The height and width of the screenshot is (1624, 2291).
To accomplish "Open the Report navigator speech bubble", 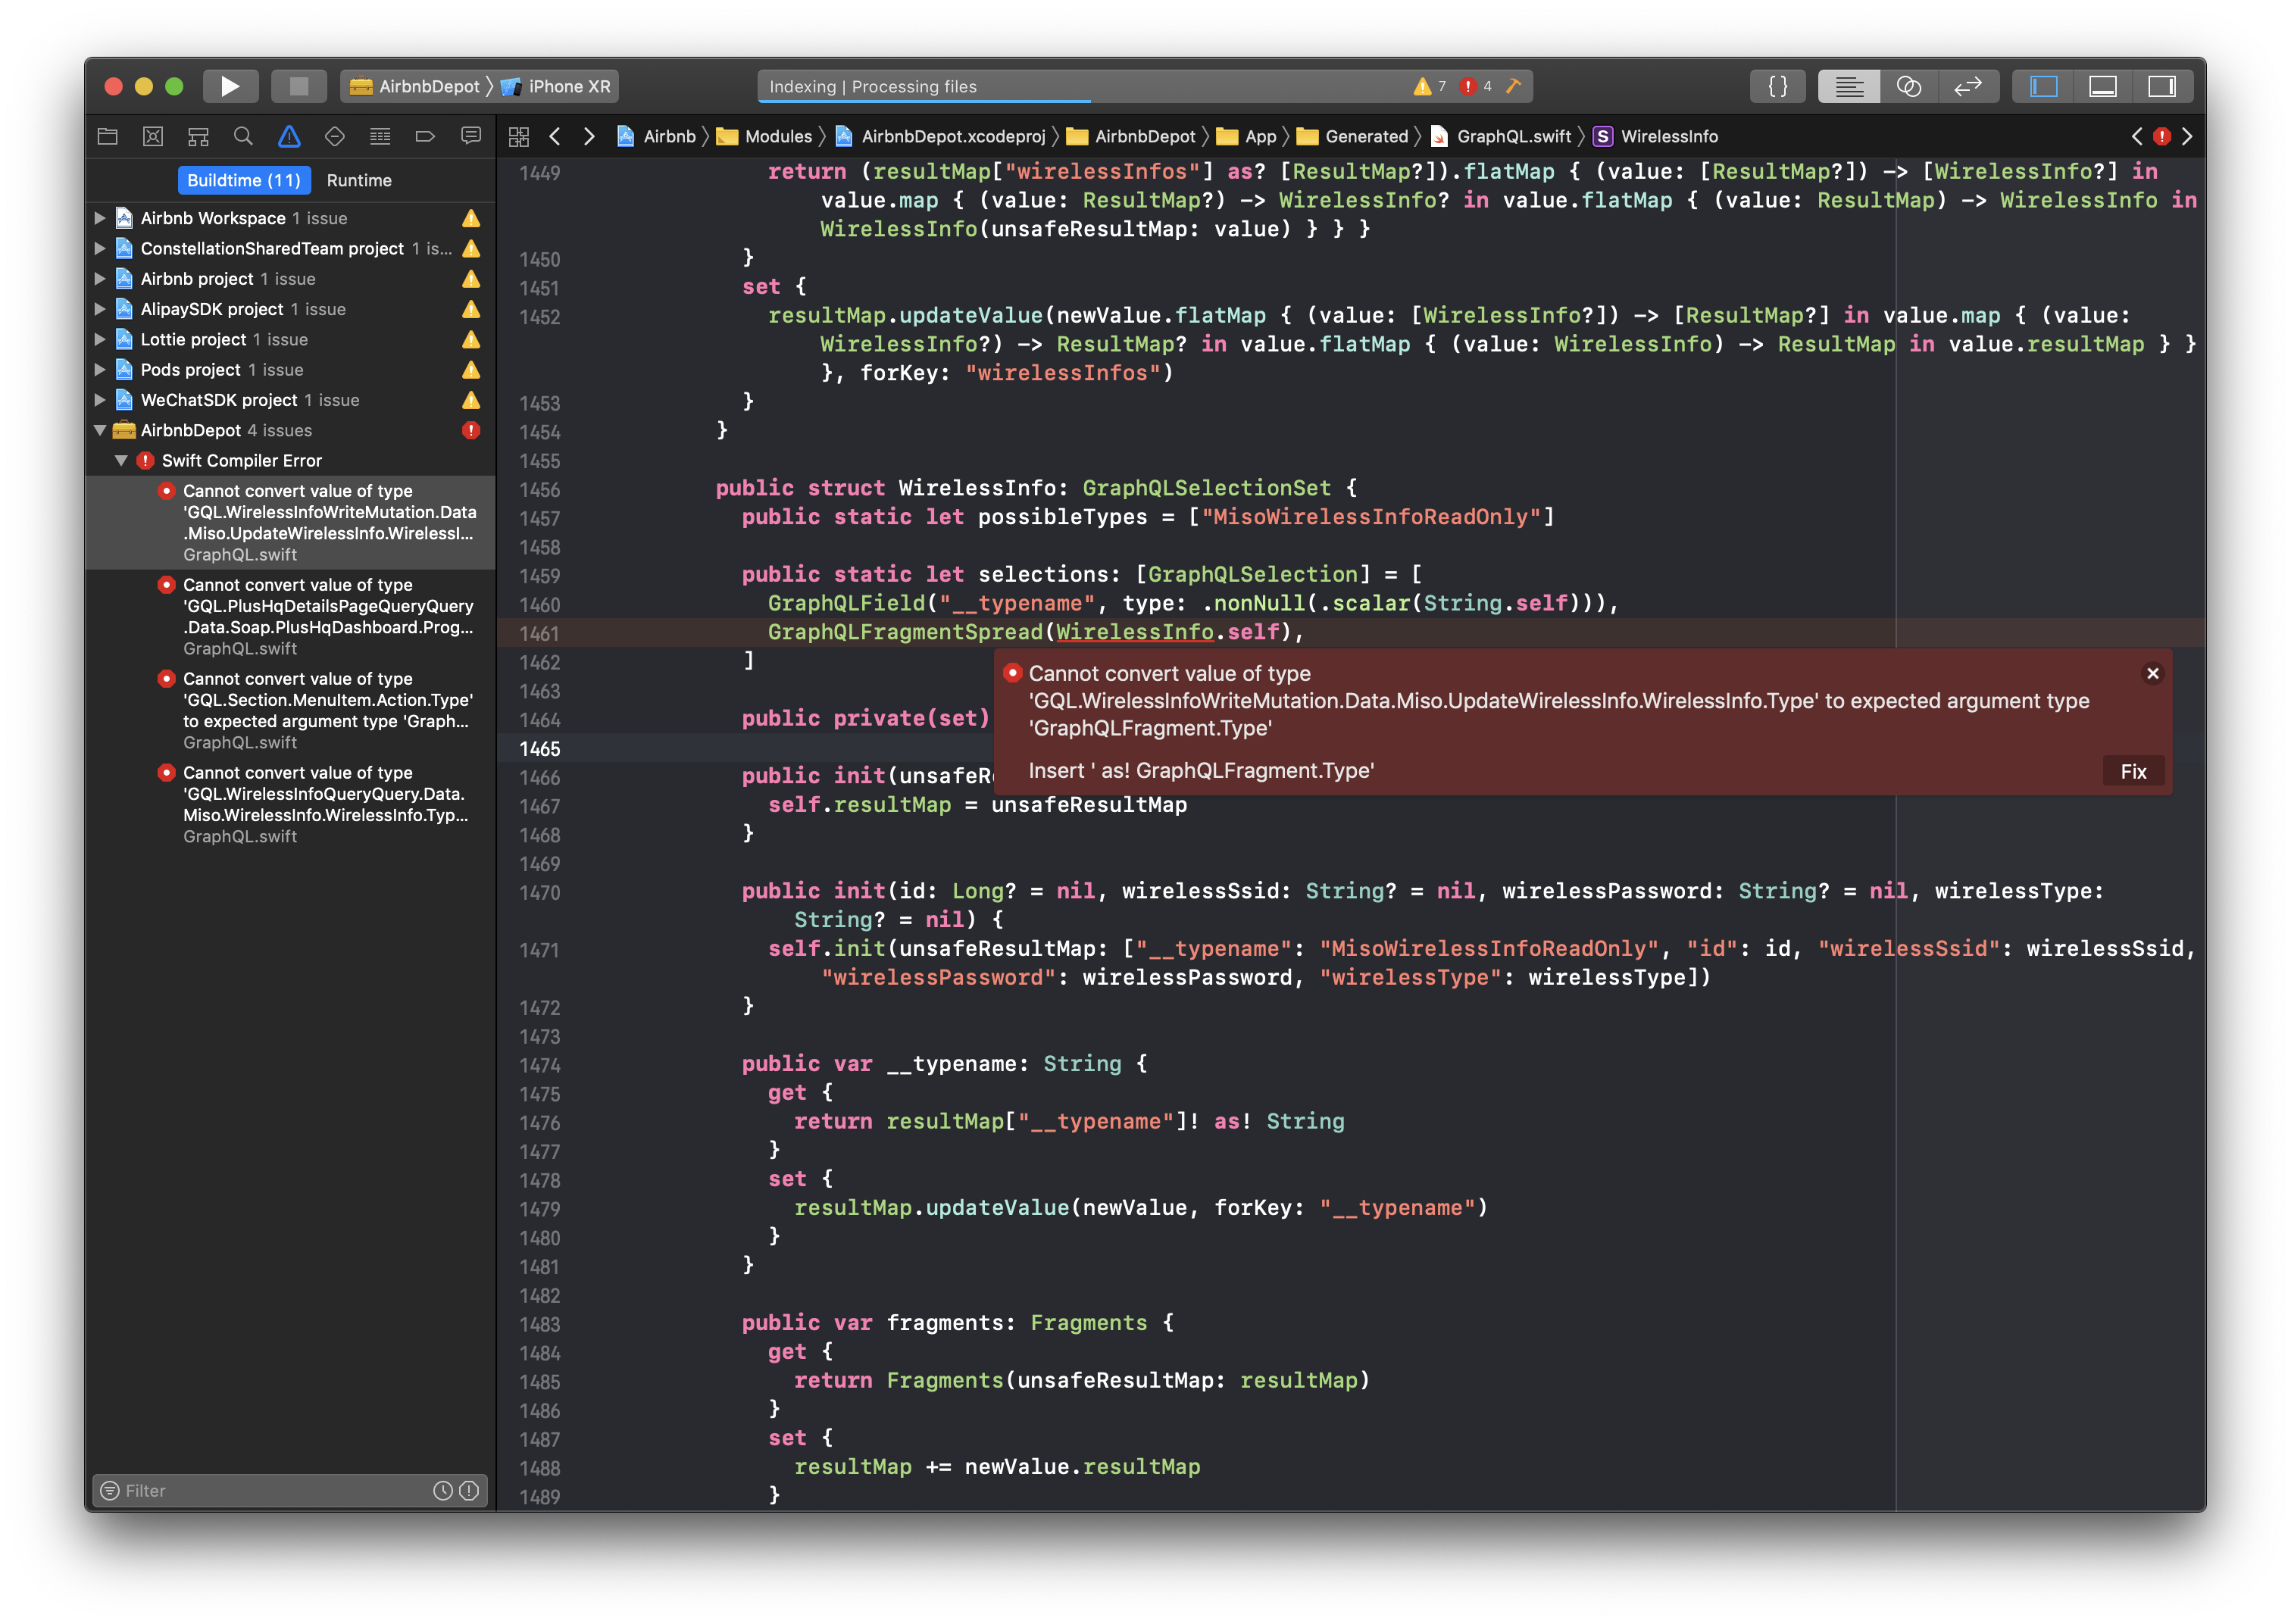I will pyautogui.click(x=471, y=136).
